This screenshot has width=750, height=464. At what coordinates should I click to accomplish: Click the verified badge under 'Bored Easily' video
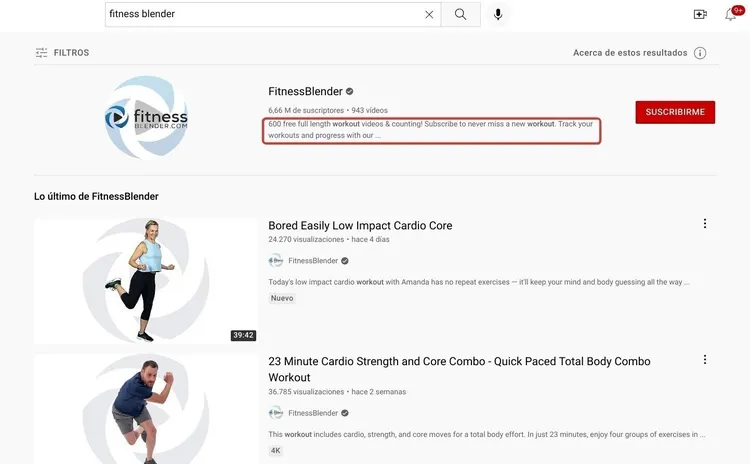[345, 261]
